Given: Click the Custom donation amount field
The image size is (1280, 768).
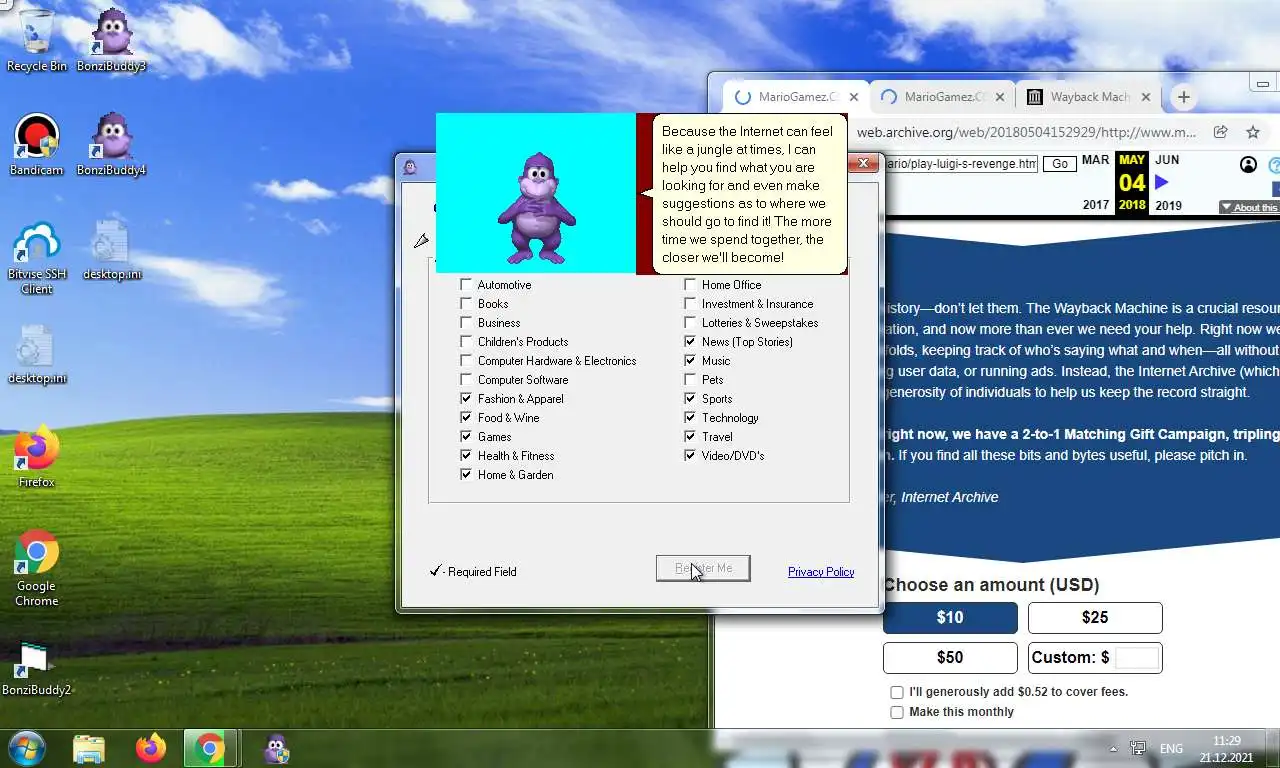Looking at the screenshot, I should (1137, 658).
